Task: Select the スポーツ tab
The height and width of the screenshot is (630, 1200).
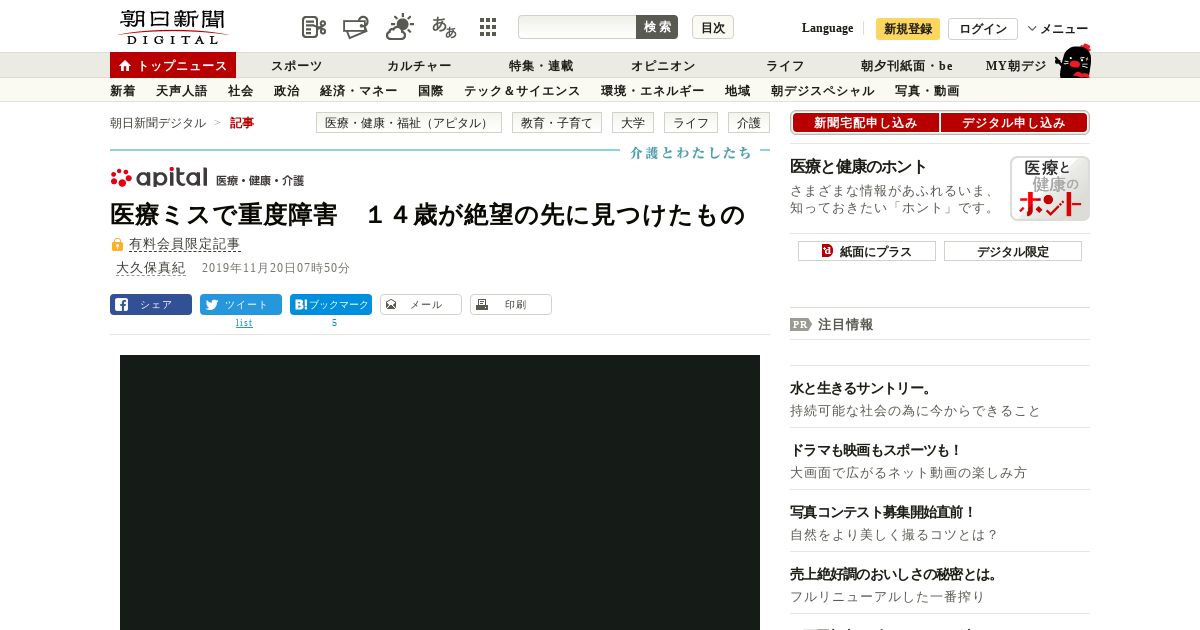Action: coord(296,65)
